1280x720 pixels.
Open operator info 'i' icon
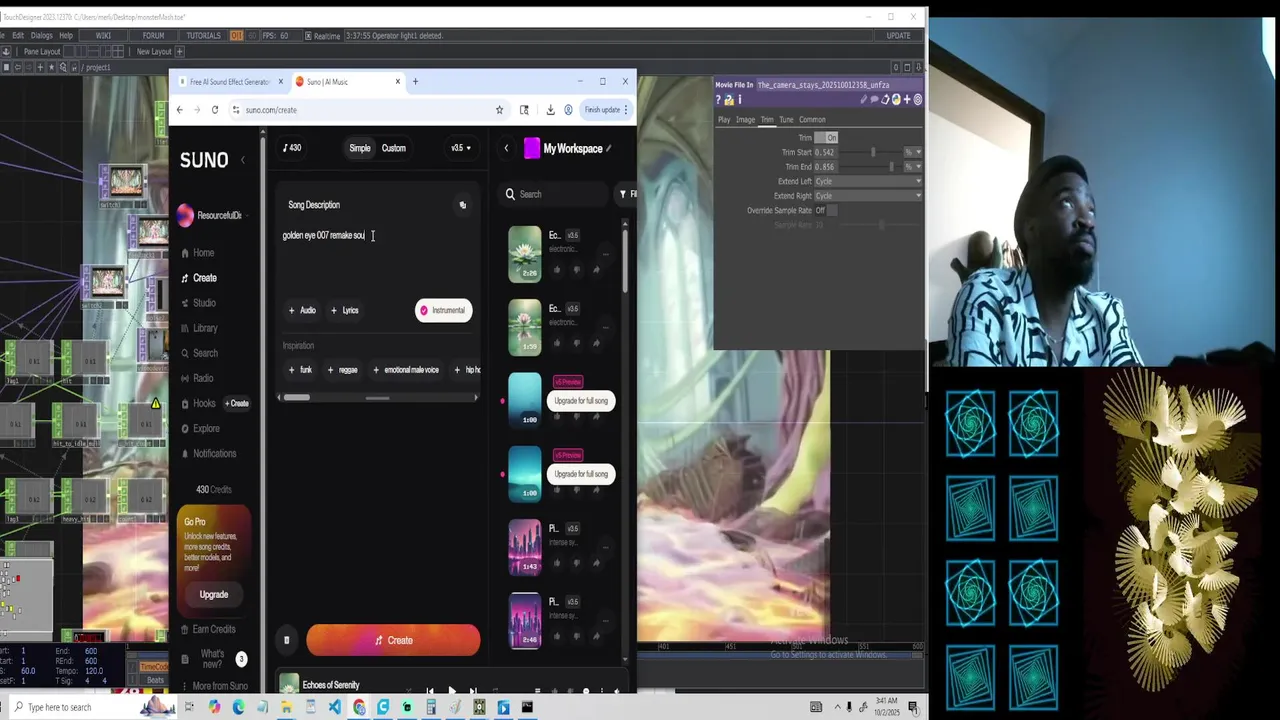tap(741, 100)
